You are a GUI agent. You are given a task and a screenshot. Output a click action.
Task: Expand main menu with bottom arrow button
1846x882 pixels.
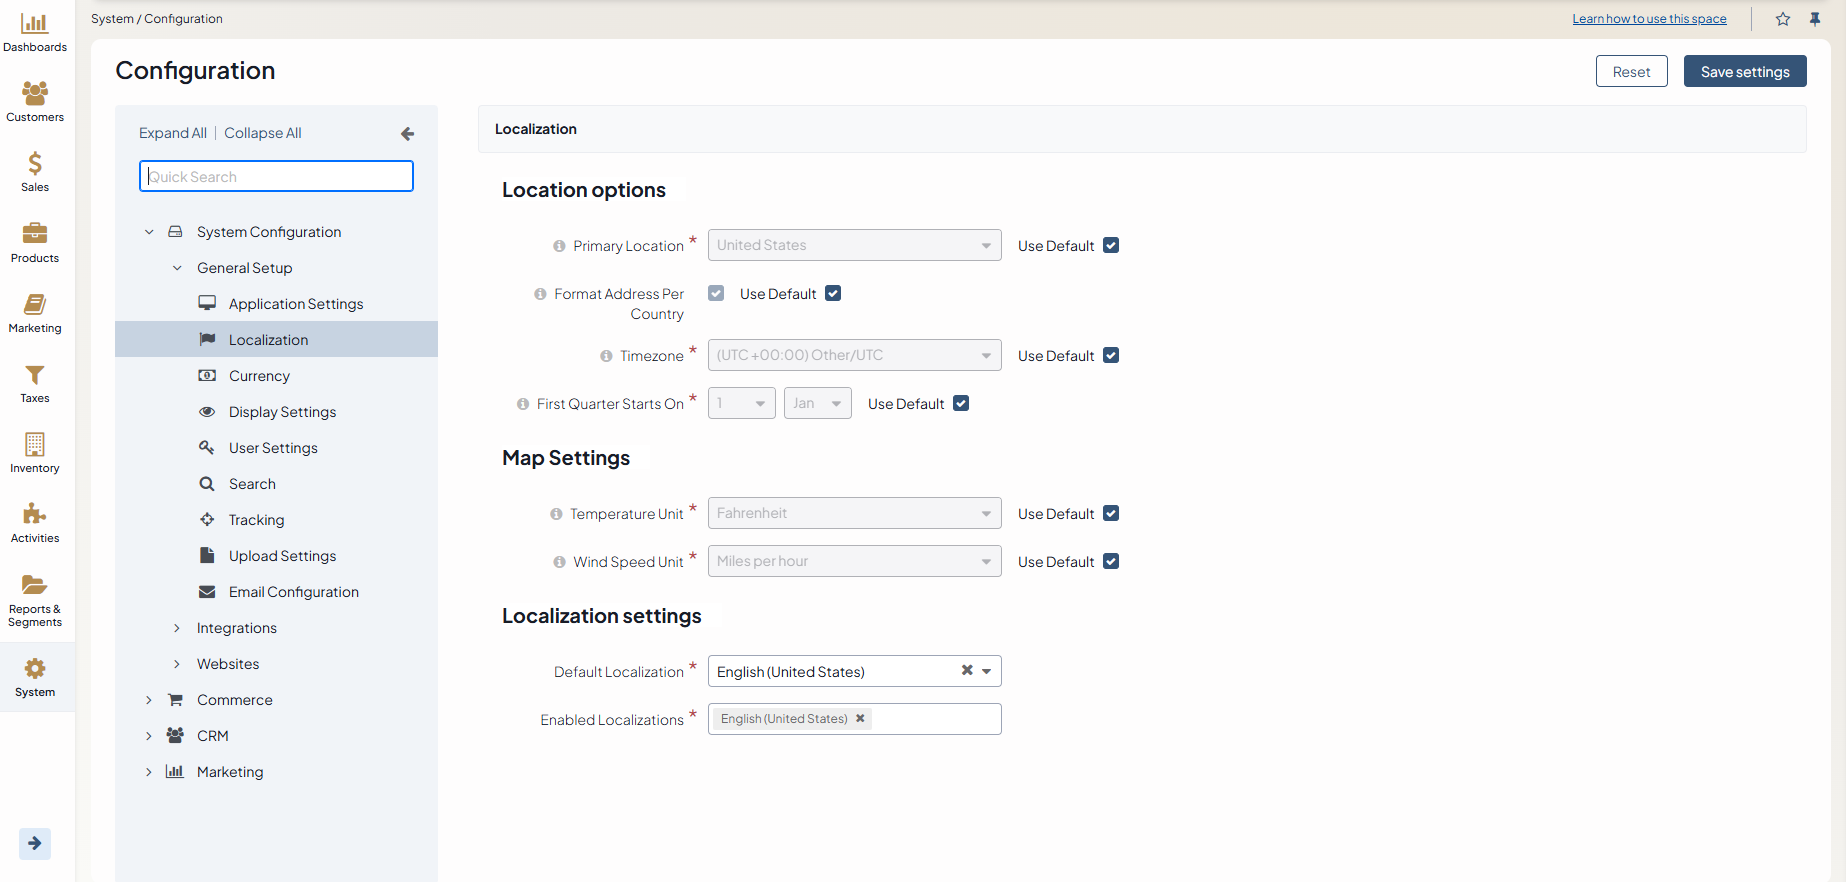pos(35,843)
